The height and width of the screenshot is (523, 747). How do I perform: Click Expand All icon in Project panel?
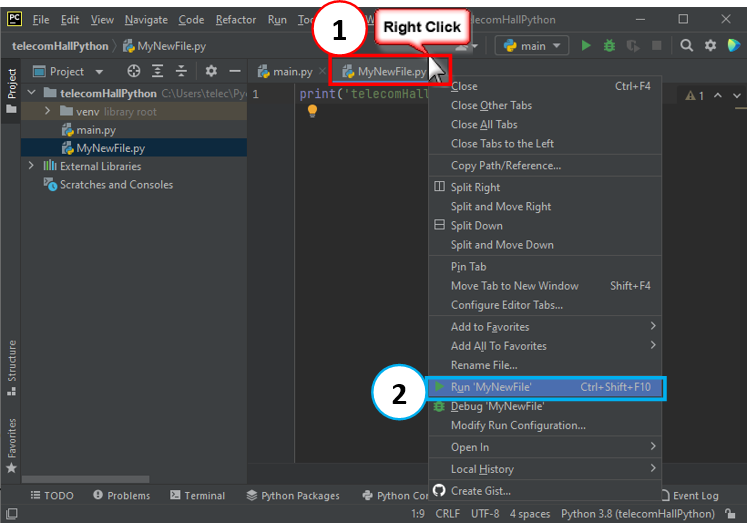157,71
